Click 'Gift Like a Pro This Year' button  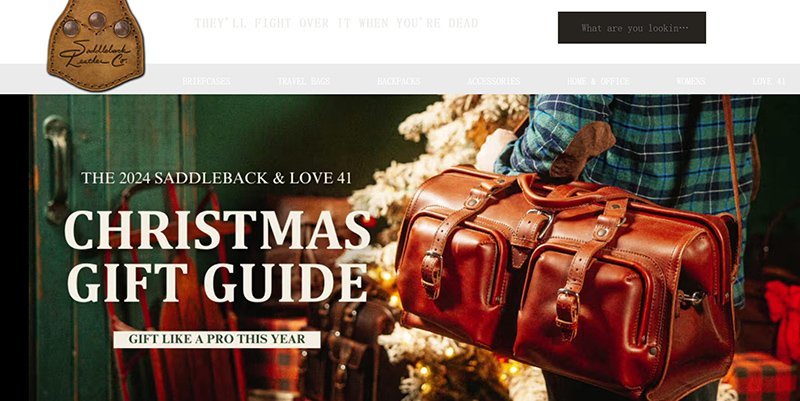coord(217,339)
